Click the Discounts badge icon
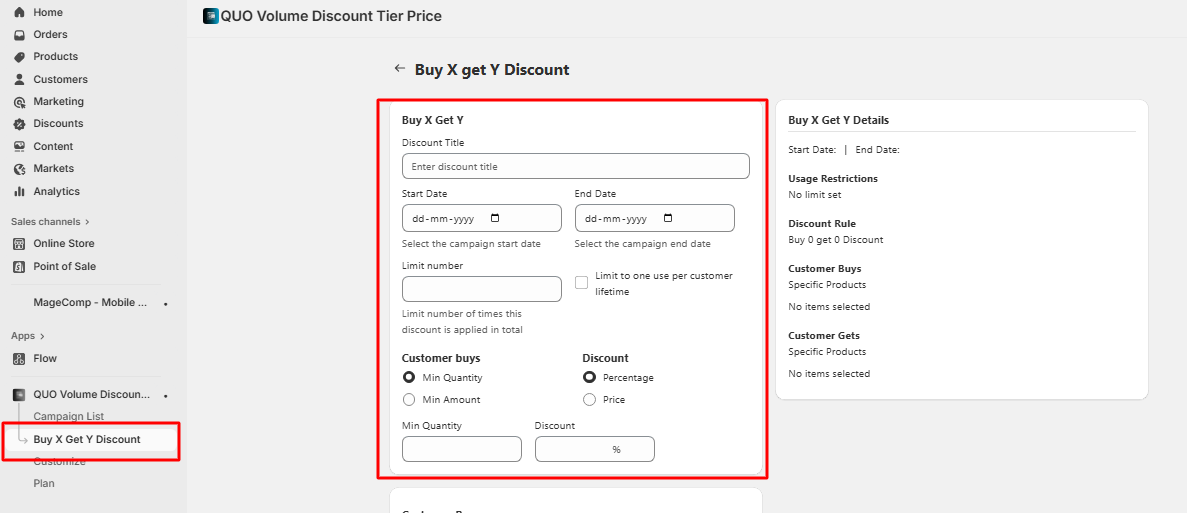Image resolution: width=1187 pixels, height=513 pixels. click(19, 124)
